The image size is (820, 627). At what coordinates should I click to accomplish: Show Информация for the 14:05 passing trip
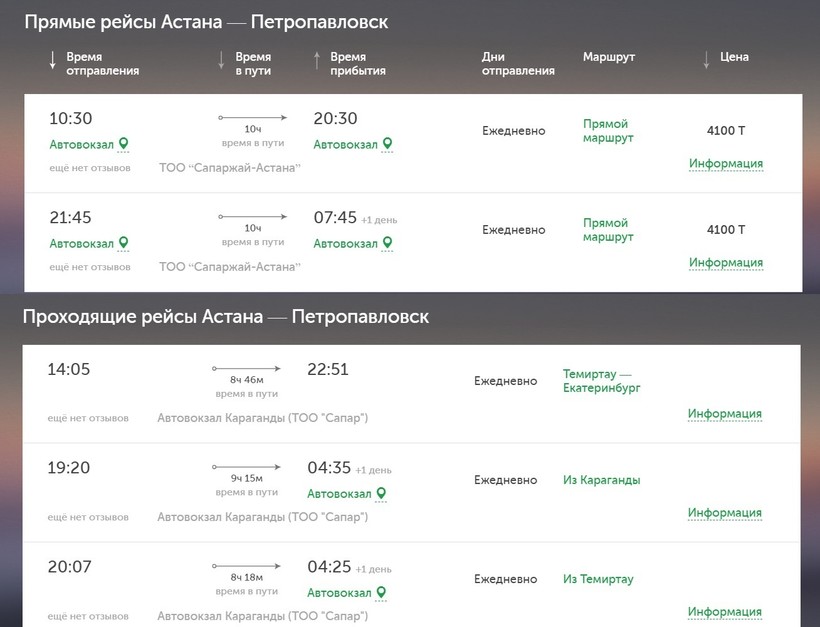(x=724, y=413)
